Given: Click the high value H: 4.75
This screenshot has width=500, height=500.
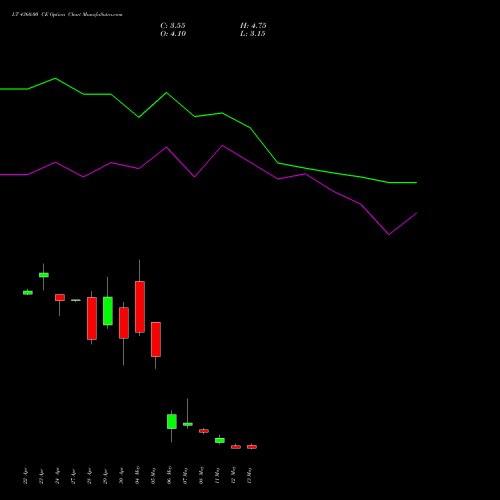Looking at the screenshot, I should [x=253, y=26].
